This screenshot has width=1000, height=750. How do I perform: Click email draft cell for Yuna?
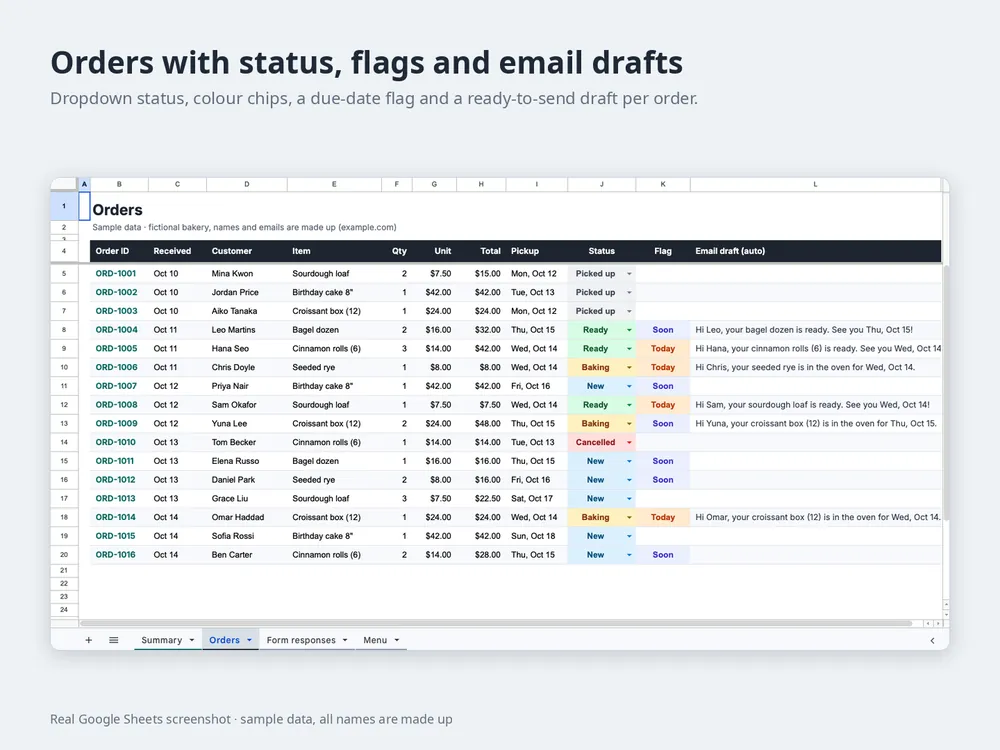point(815,423)
